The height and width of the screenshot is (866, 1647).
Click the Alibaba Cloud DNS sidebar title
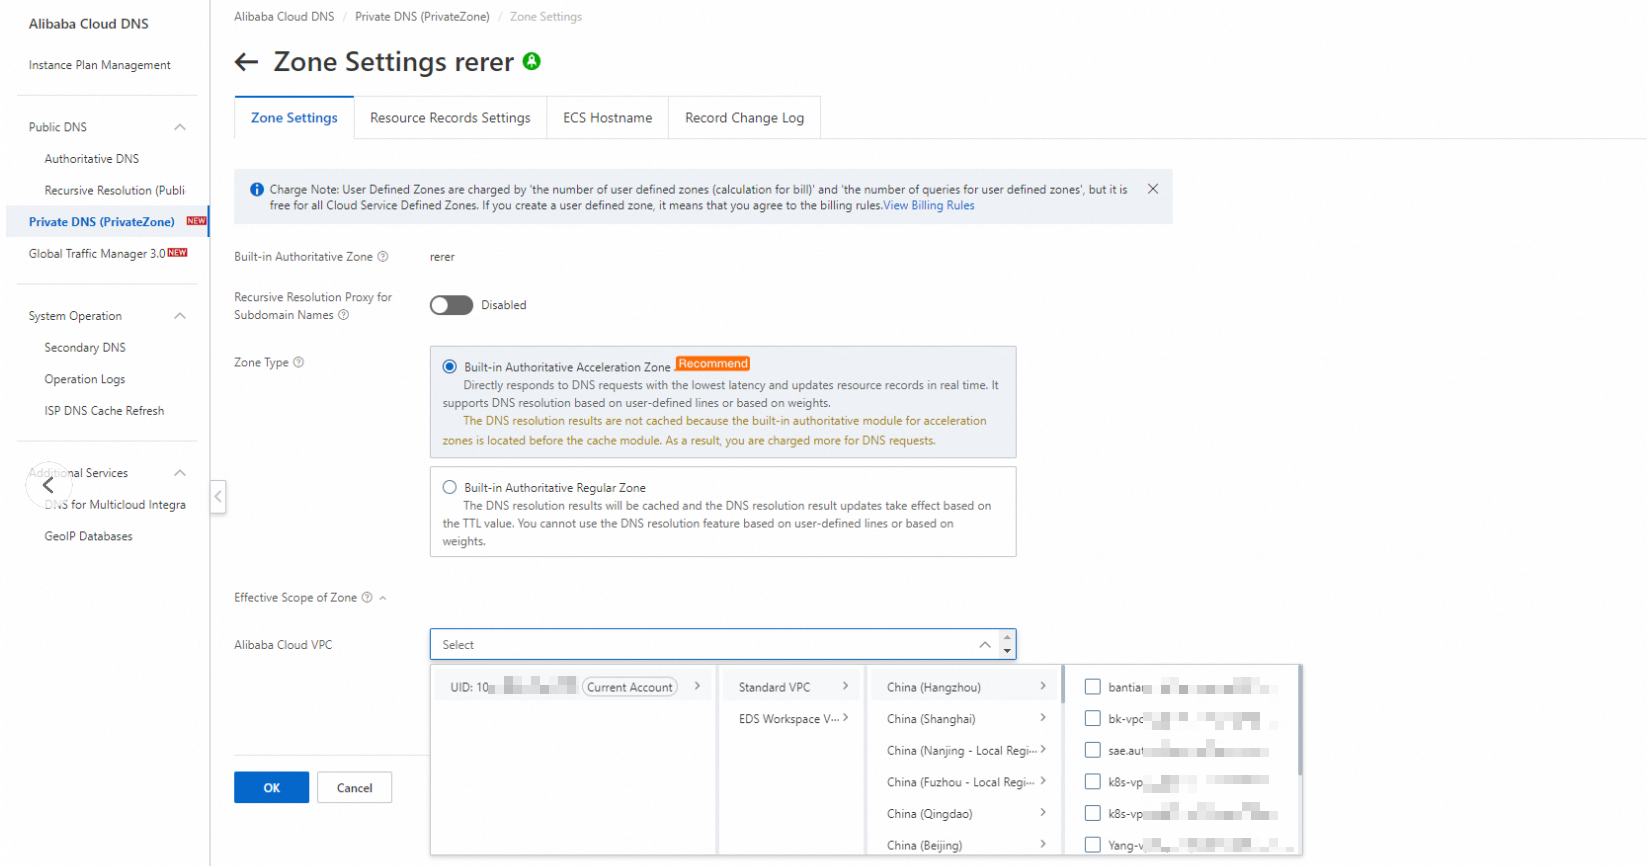point(88,24)
